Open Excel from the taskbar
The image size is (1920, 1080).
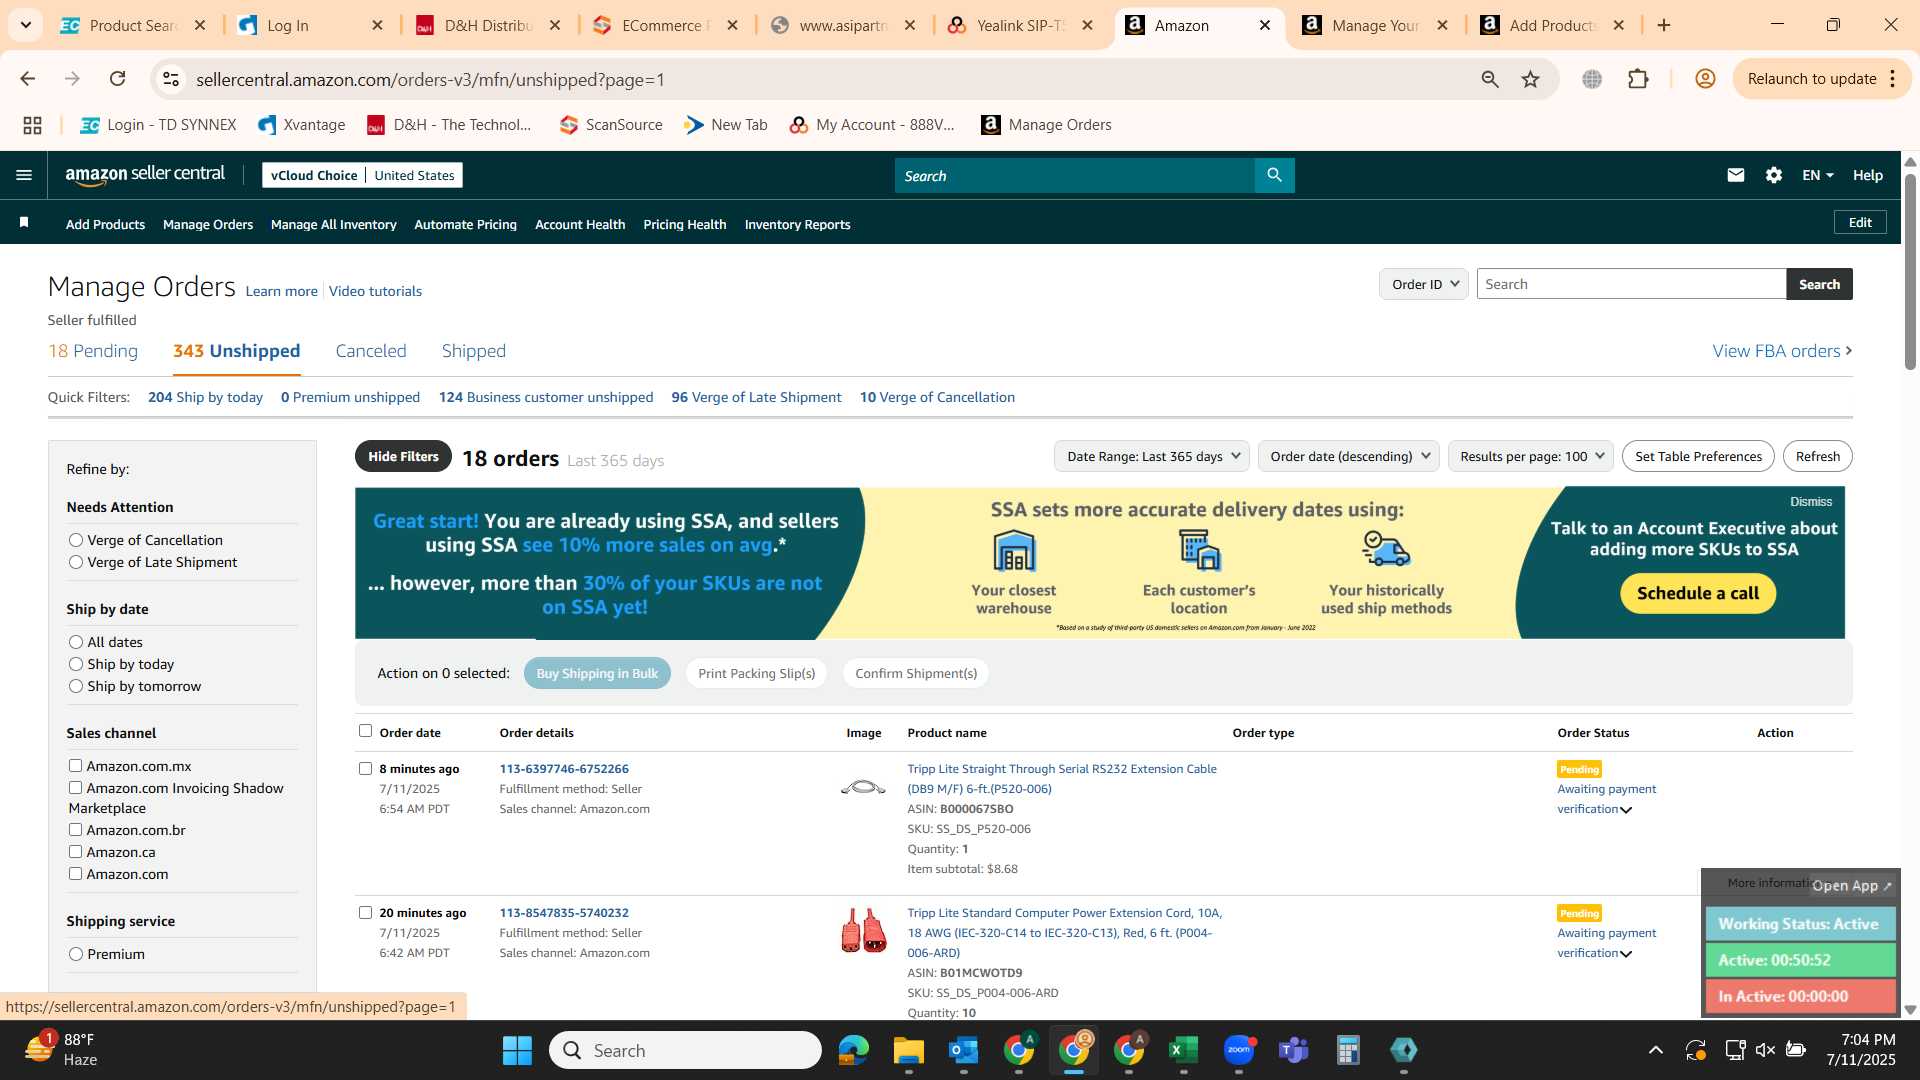tap(1183, 1050)
